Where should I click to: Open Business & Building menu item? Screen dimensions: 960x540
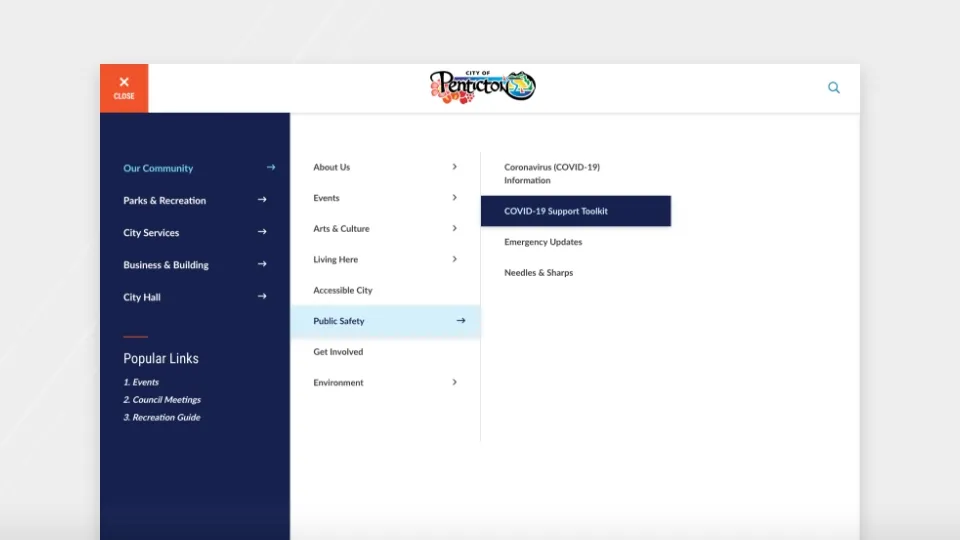[165, 265]
